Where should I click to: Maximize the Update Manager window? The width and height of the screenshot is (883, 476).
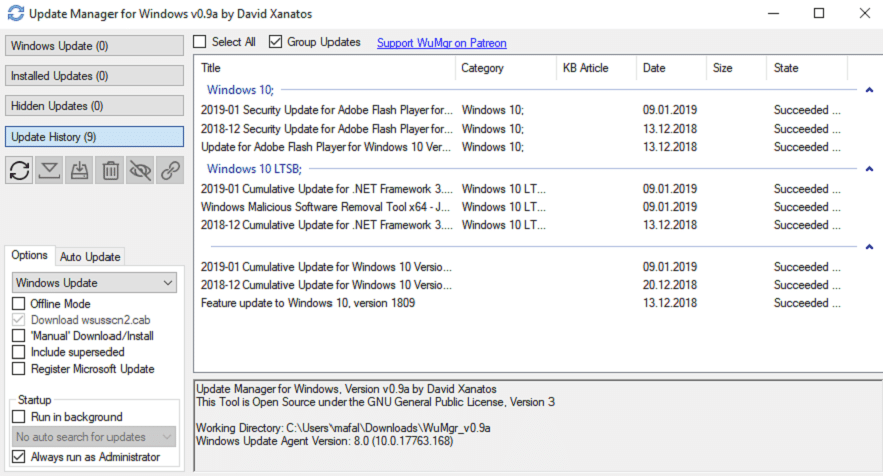(x=819, y=13)
